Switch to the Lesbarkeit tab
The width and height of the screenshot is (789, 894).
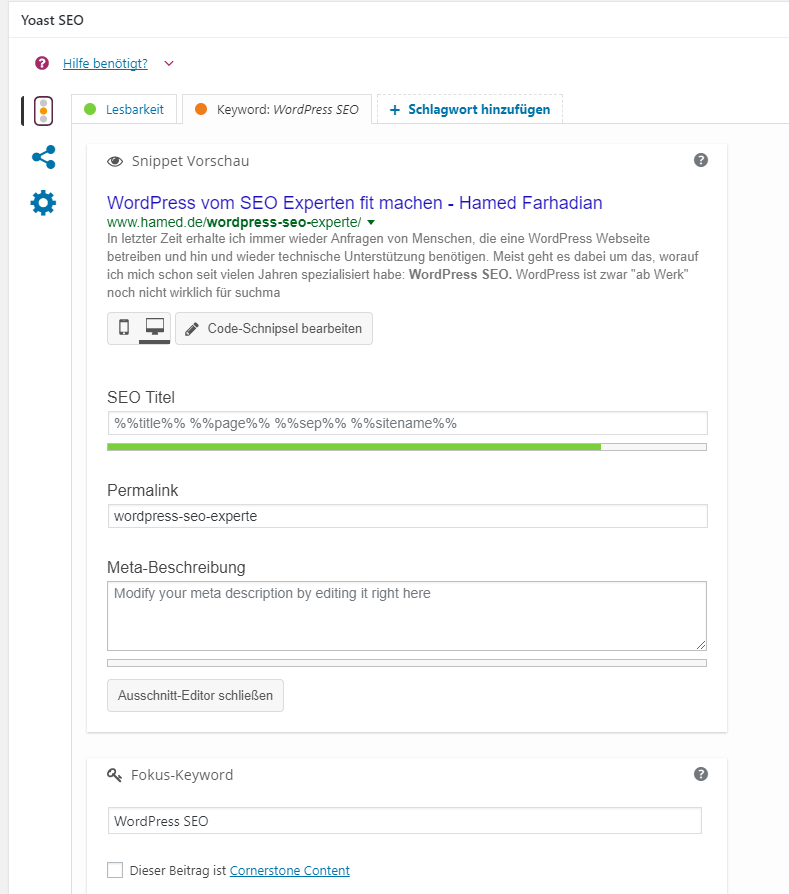pyautogui.click(x=124, y=109)
